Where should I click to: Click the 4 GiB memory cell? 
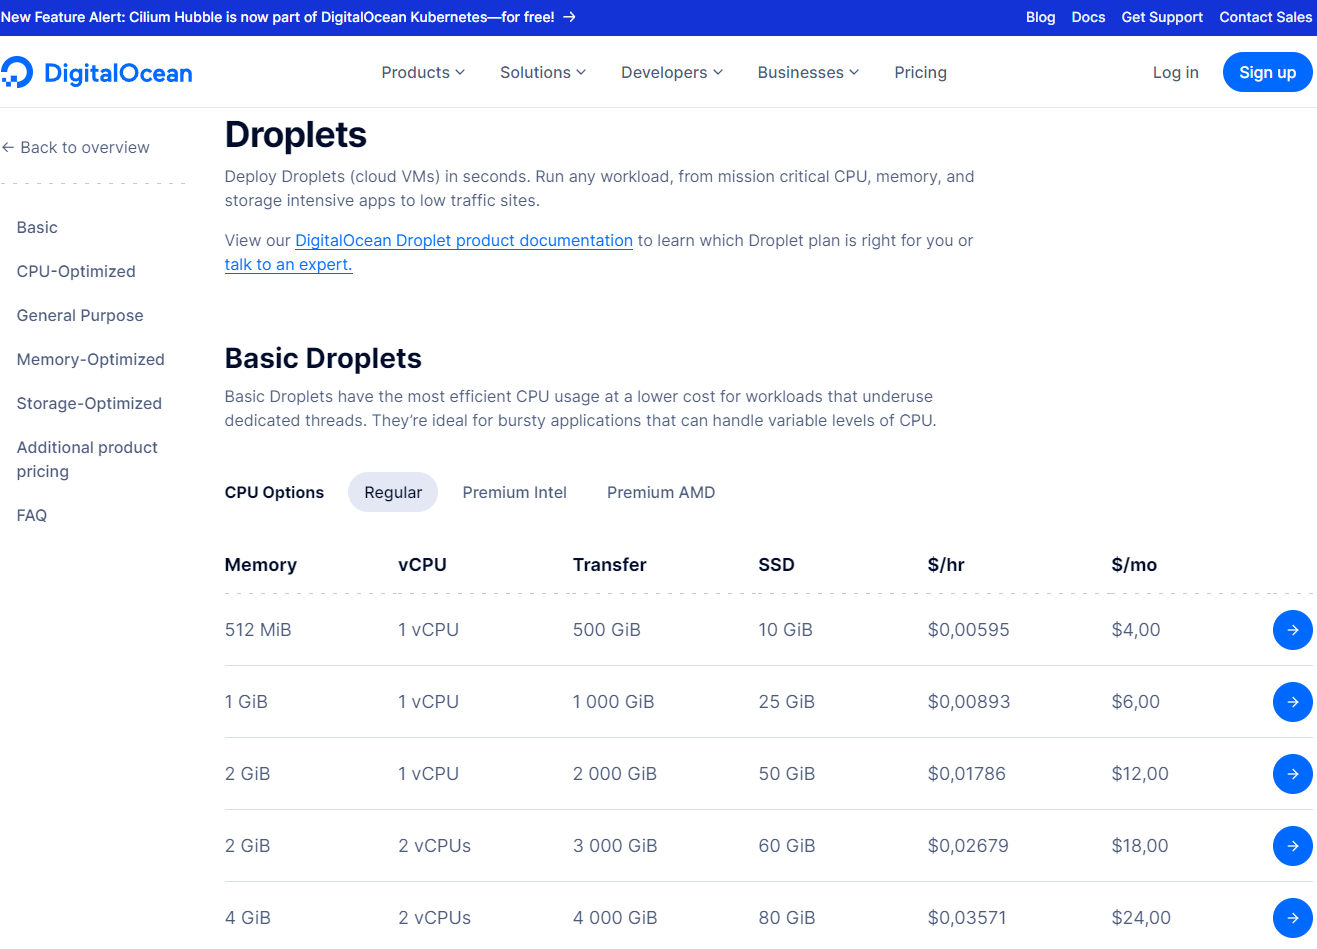click(x=247, y=918)
